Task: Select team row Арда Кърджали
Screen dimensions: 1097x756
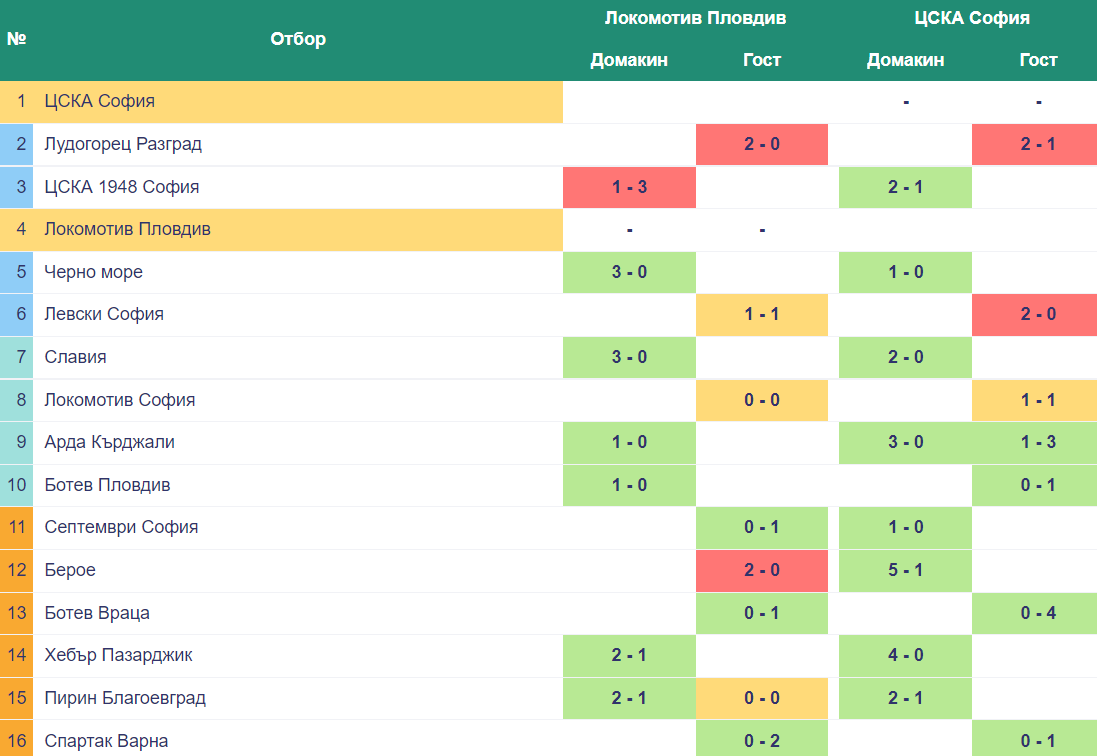Action: coord(548,443)
